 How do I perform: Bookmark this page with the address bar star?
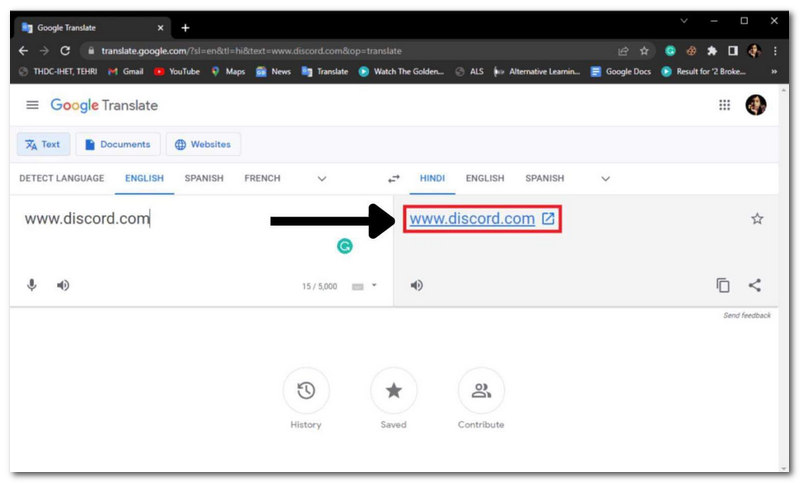pos(644,50)
